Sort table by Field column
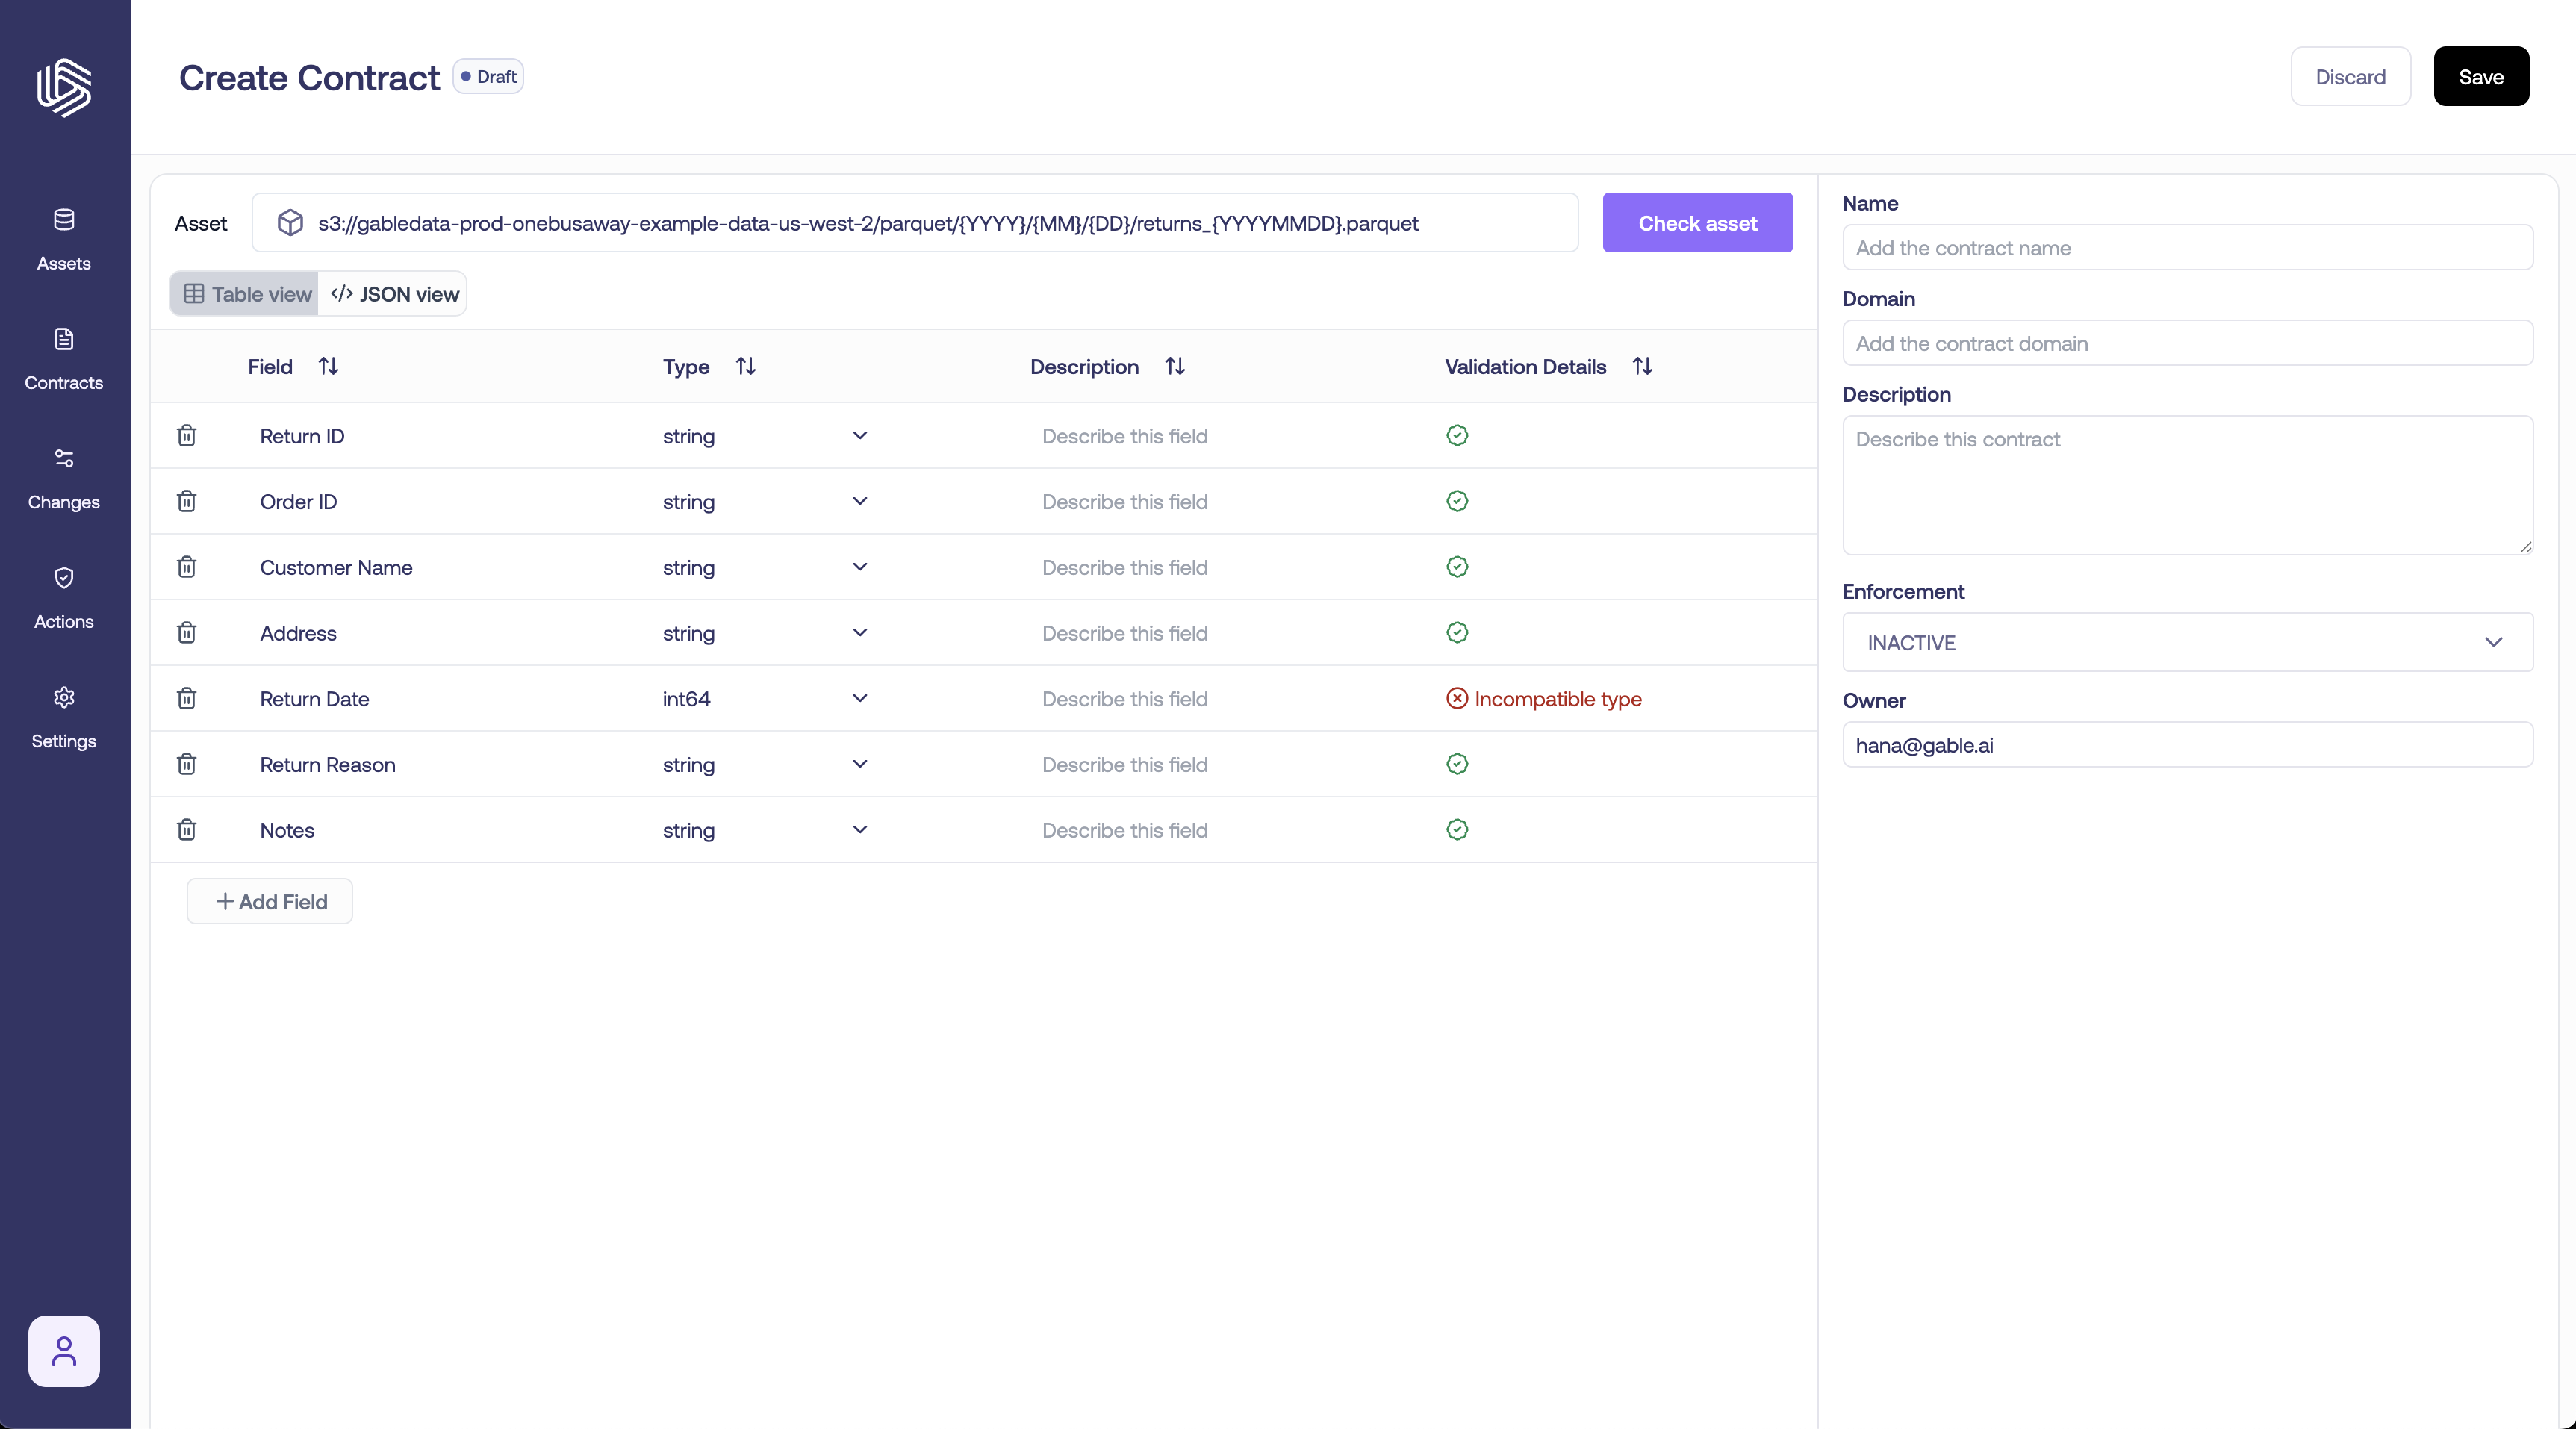 pyautogui.click(x=328, y=366)
